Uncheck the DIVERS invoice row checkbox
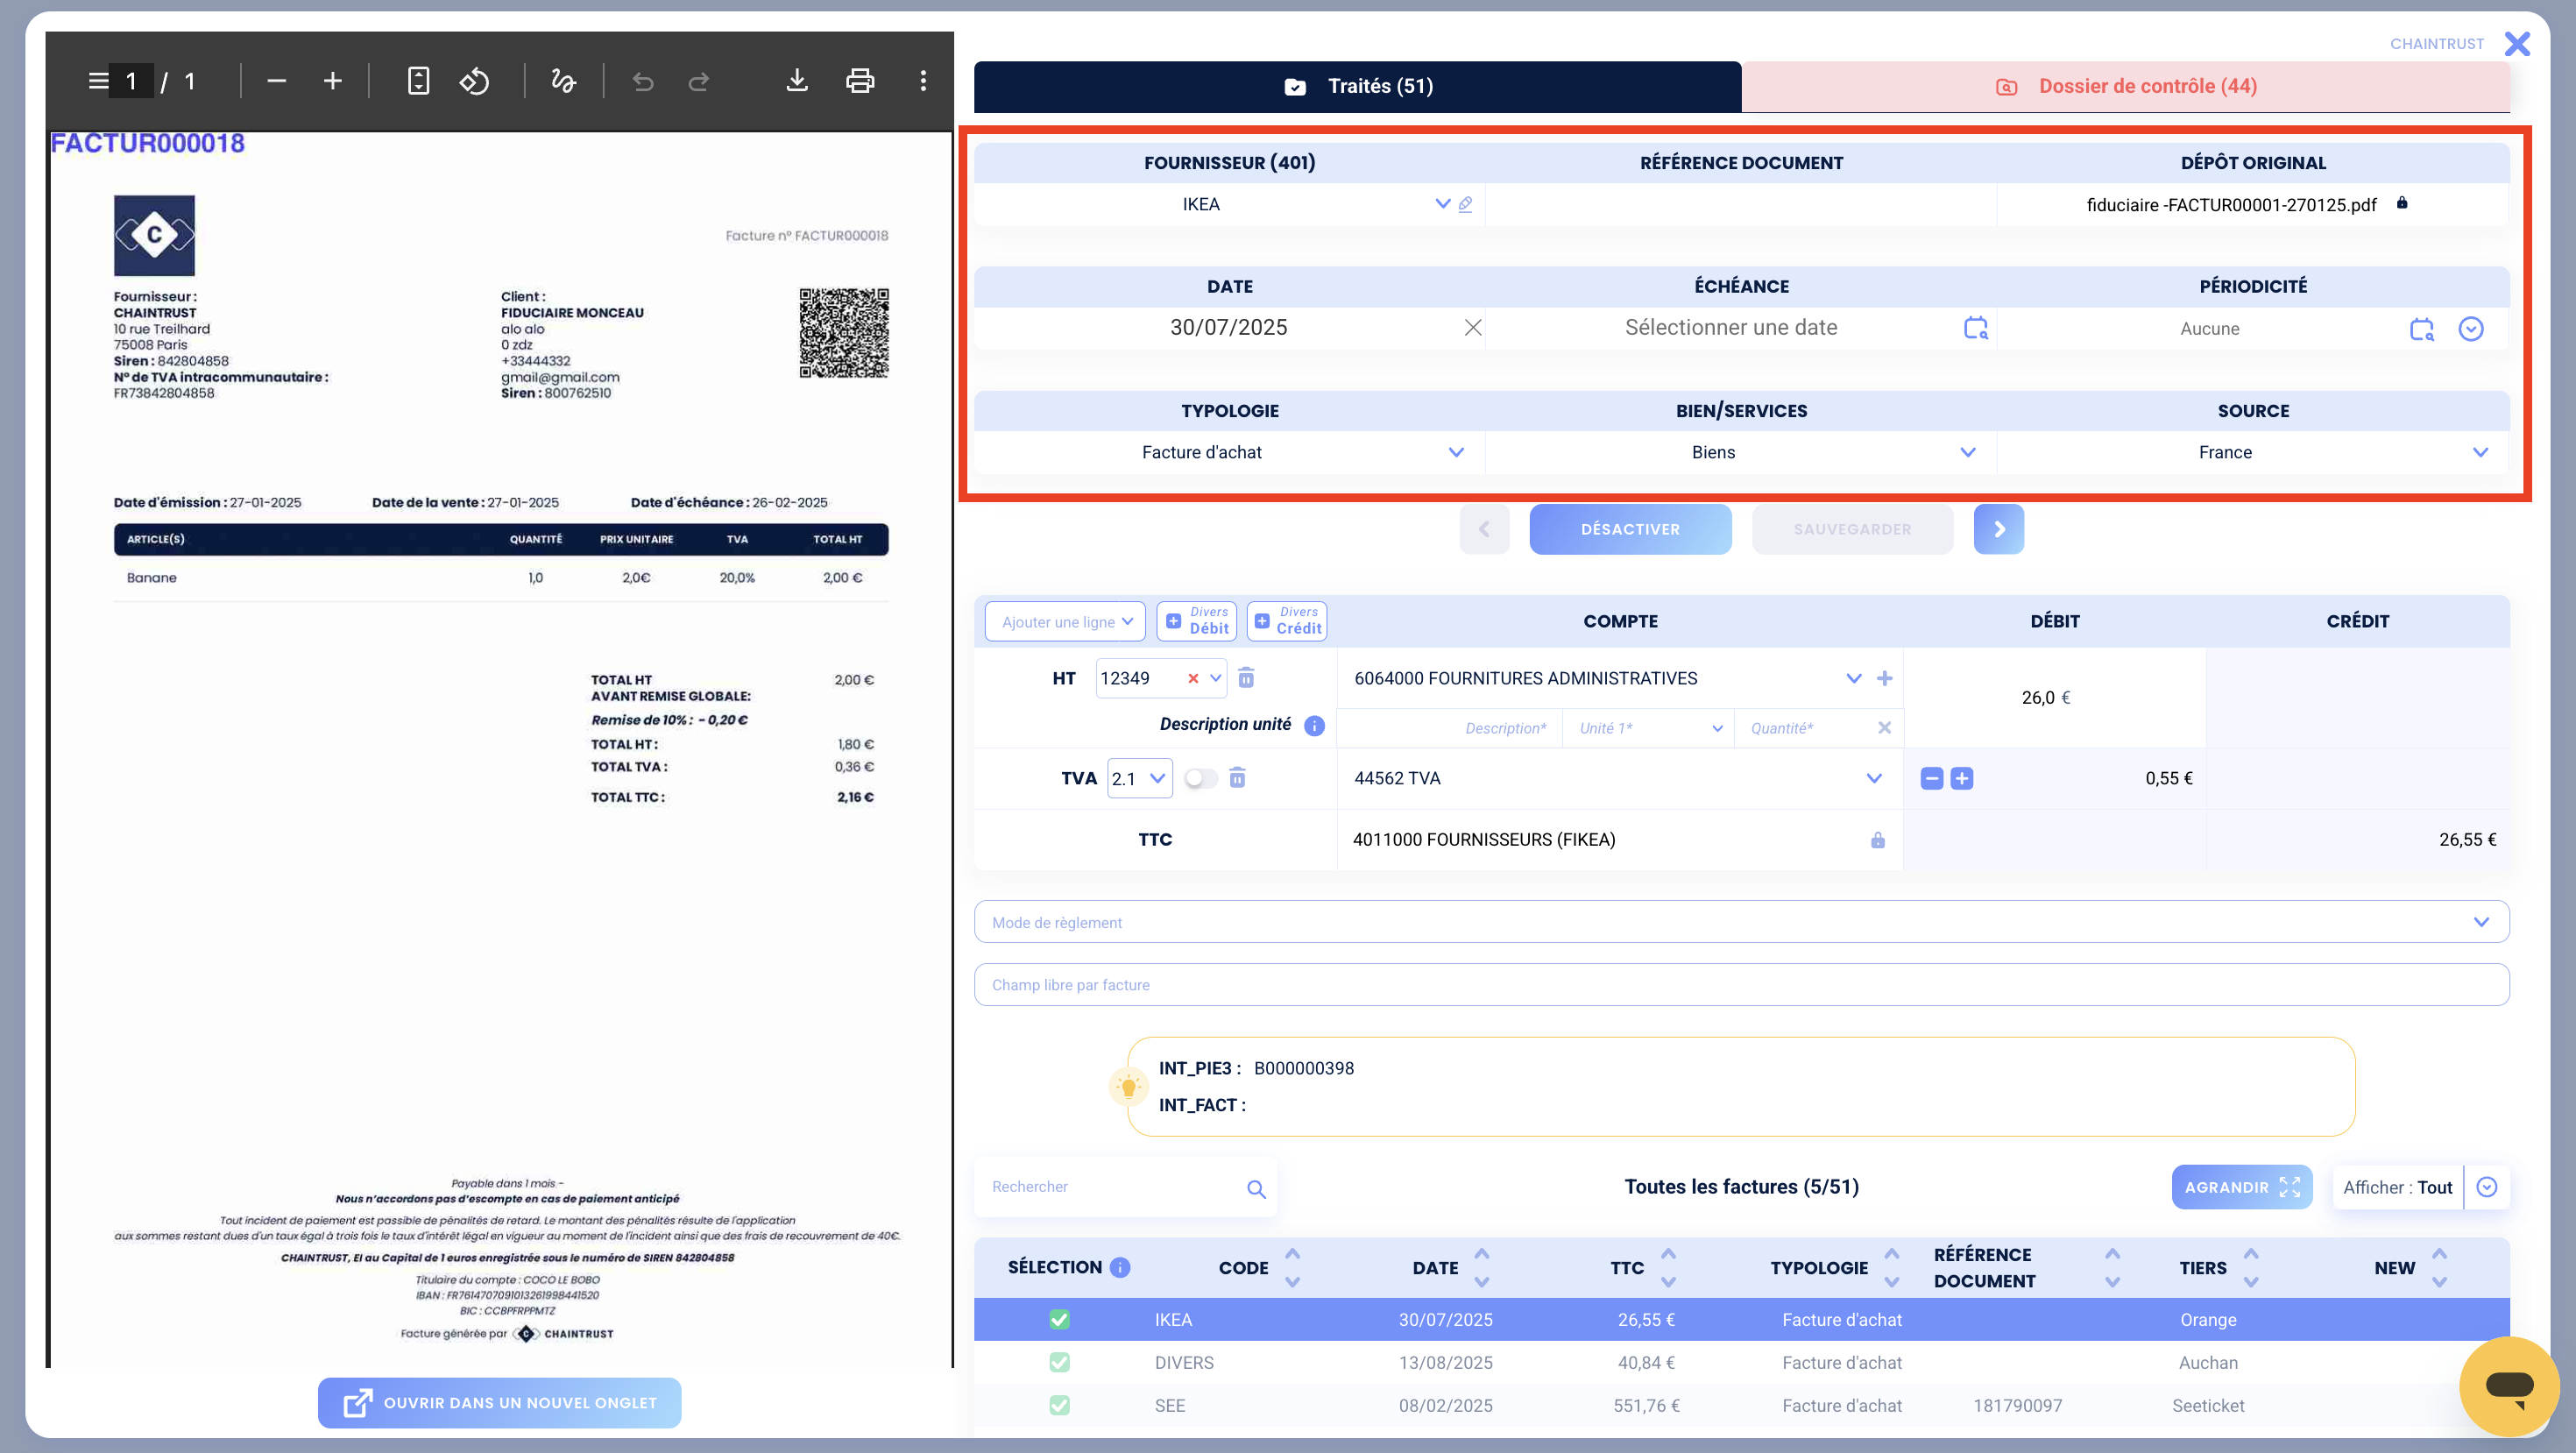Image resolution: width=2576 pixels, height=1453 pixels. click(x=1060, y=1363)
